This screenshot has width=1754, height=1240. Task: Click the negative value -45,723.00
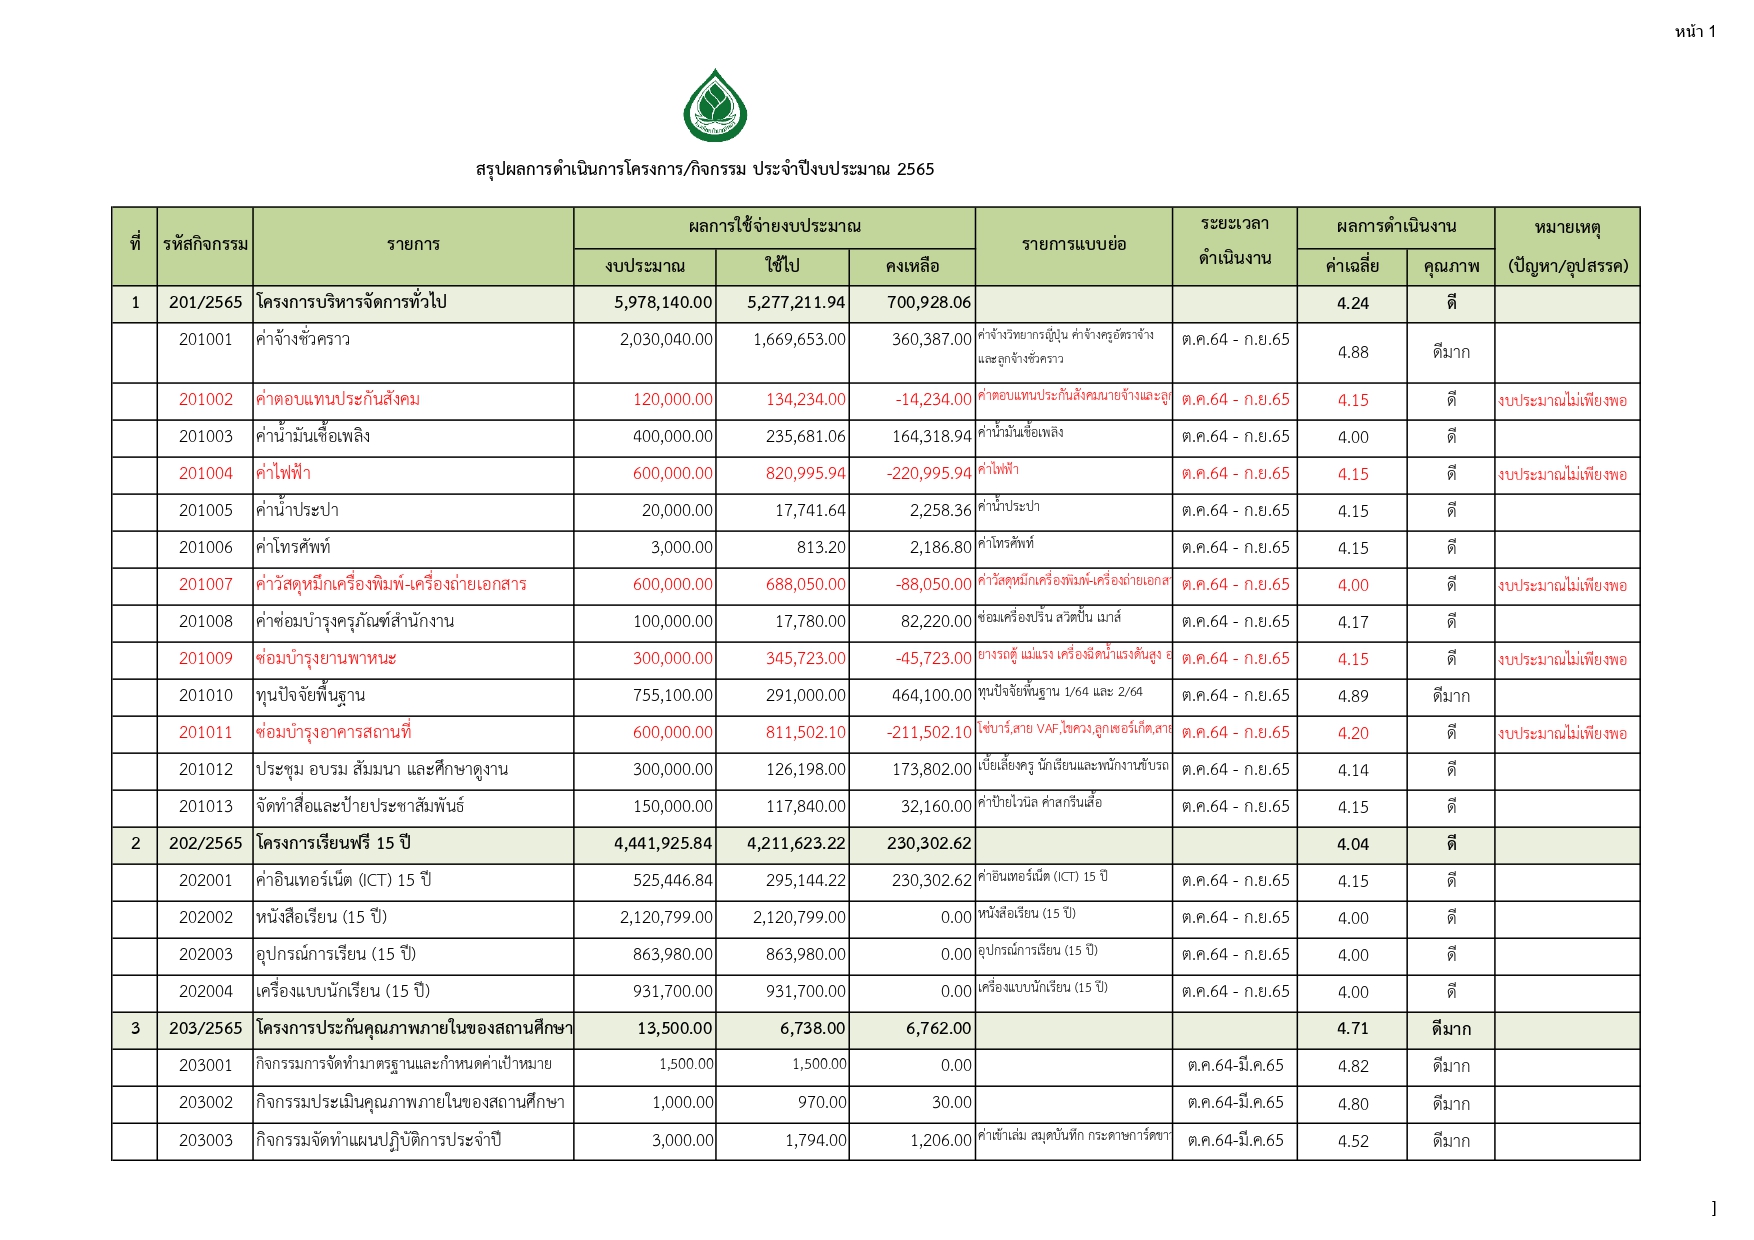(933, 659)
